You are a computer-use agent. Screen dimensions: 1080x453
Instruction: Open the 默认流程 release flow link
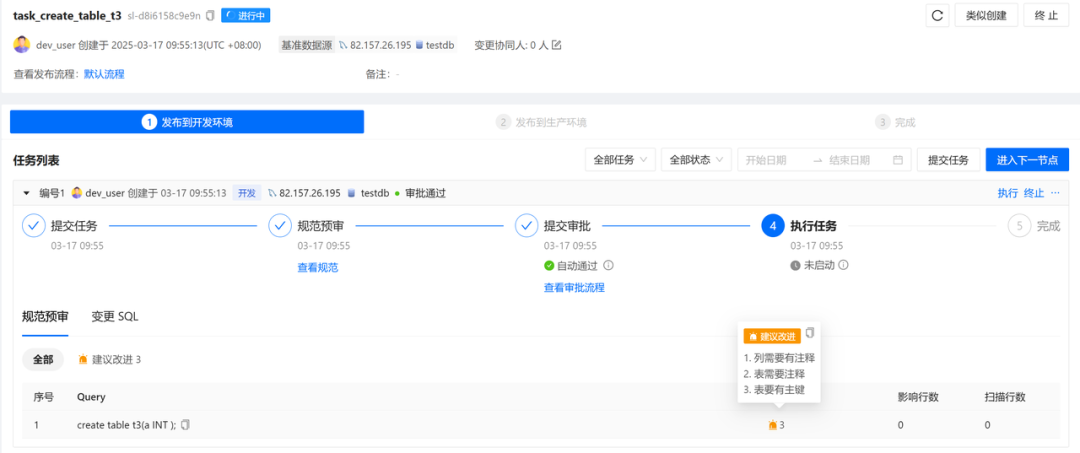[104, 74]
